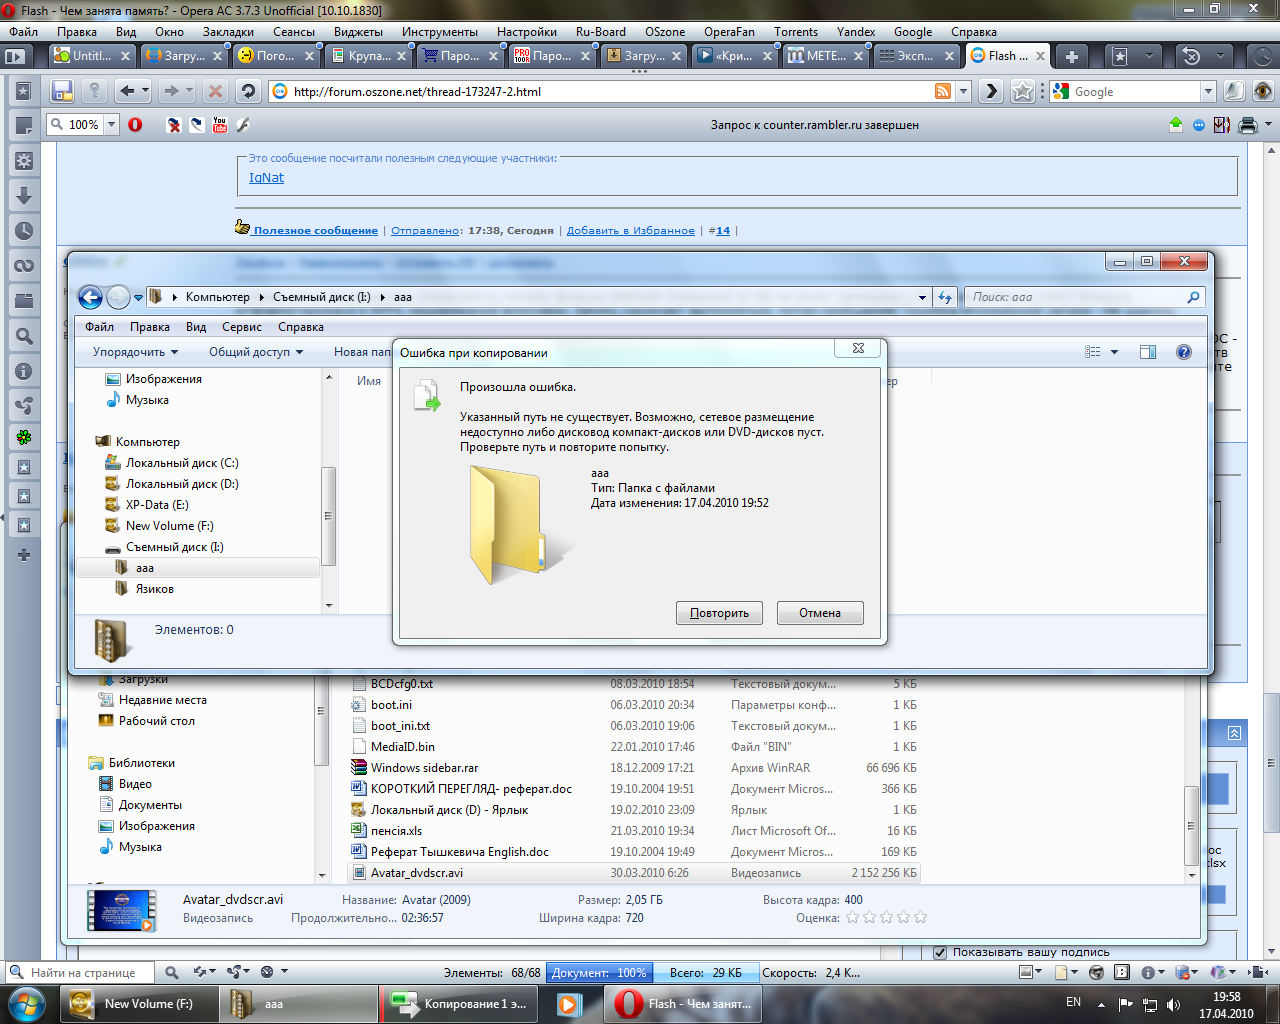1280x1024 pixels.
Task: Expand the Explorer address path dropdown arrow
Action: coord(922,297)
